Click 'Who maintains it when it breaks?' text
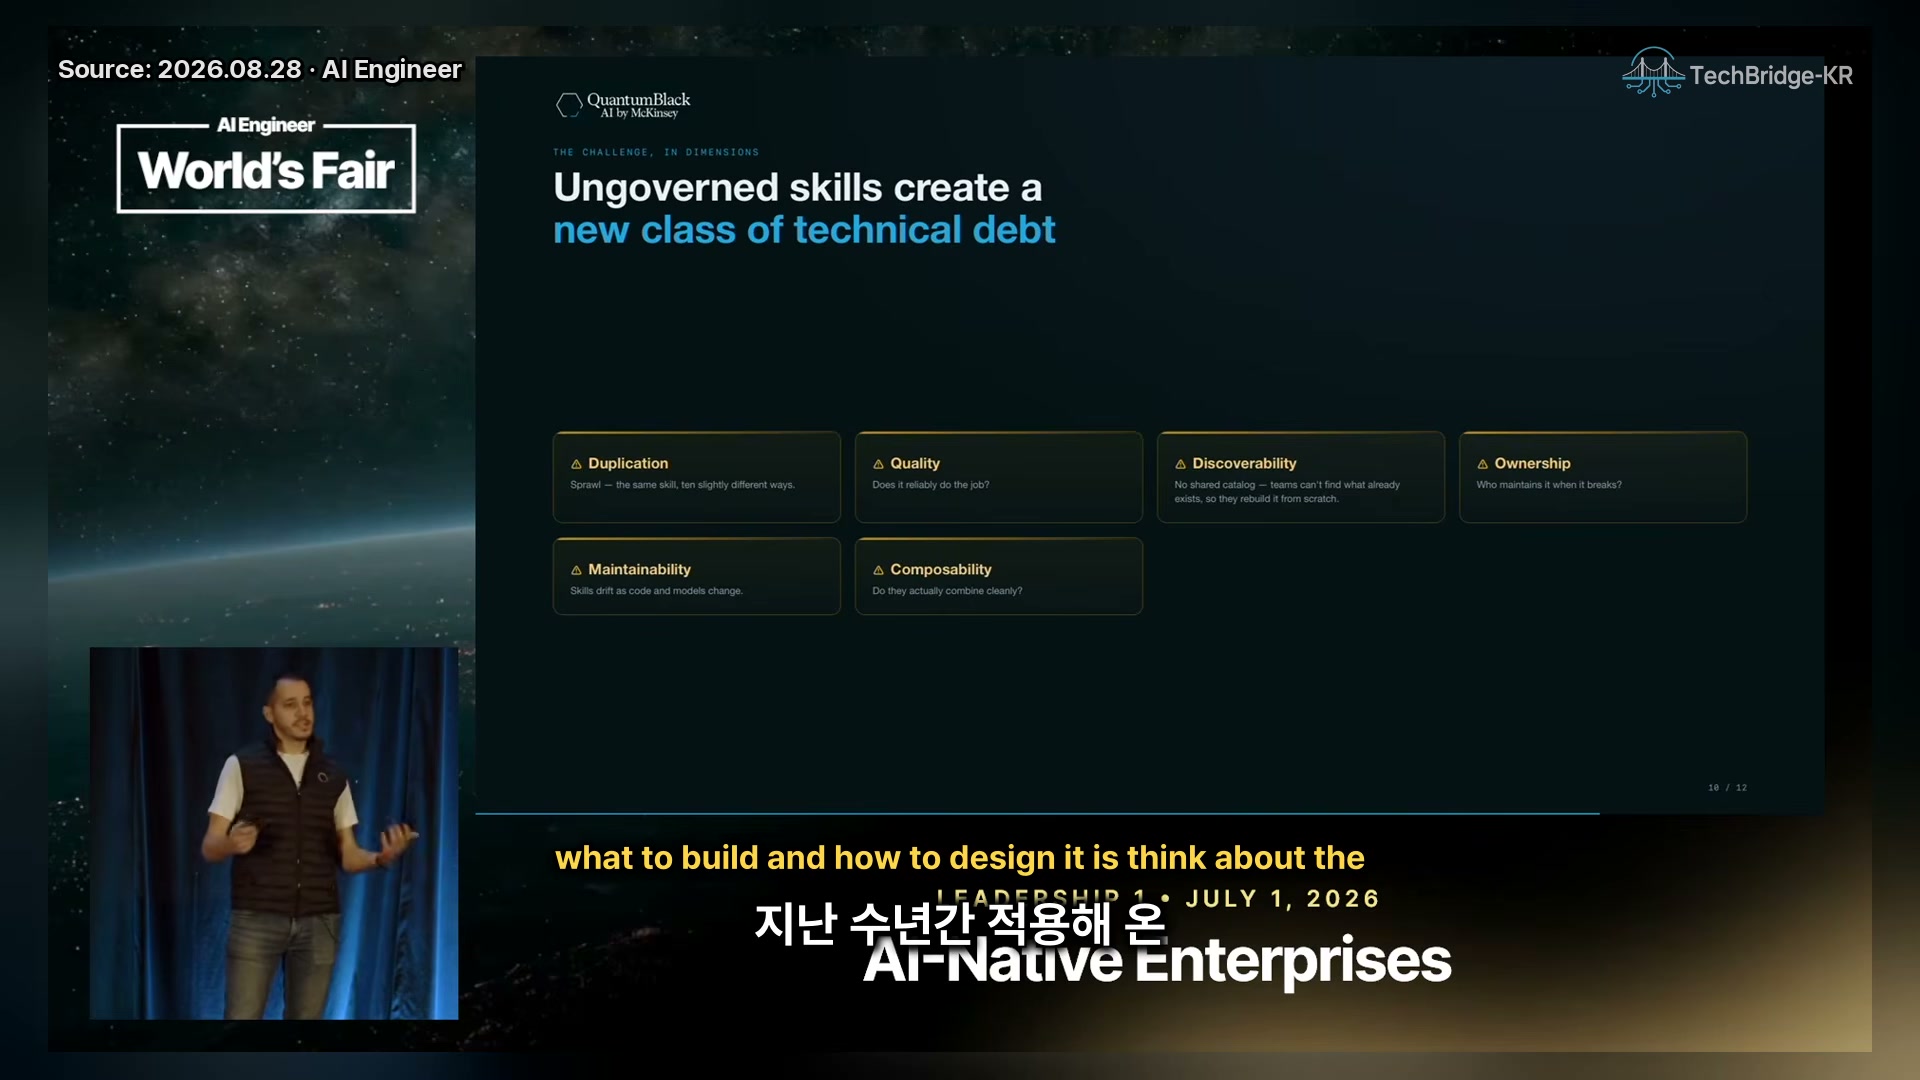1920x1080 pixels. (x=1549, y=485)
